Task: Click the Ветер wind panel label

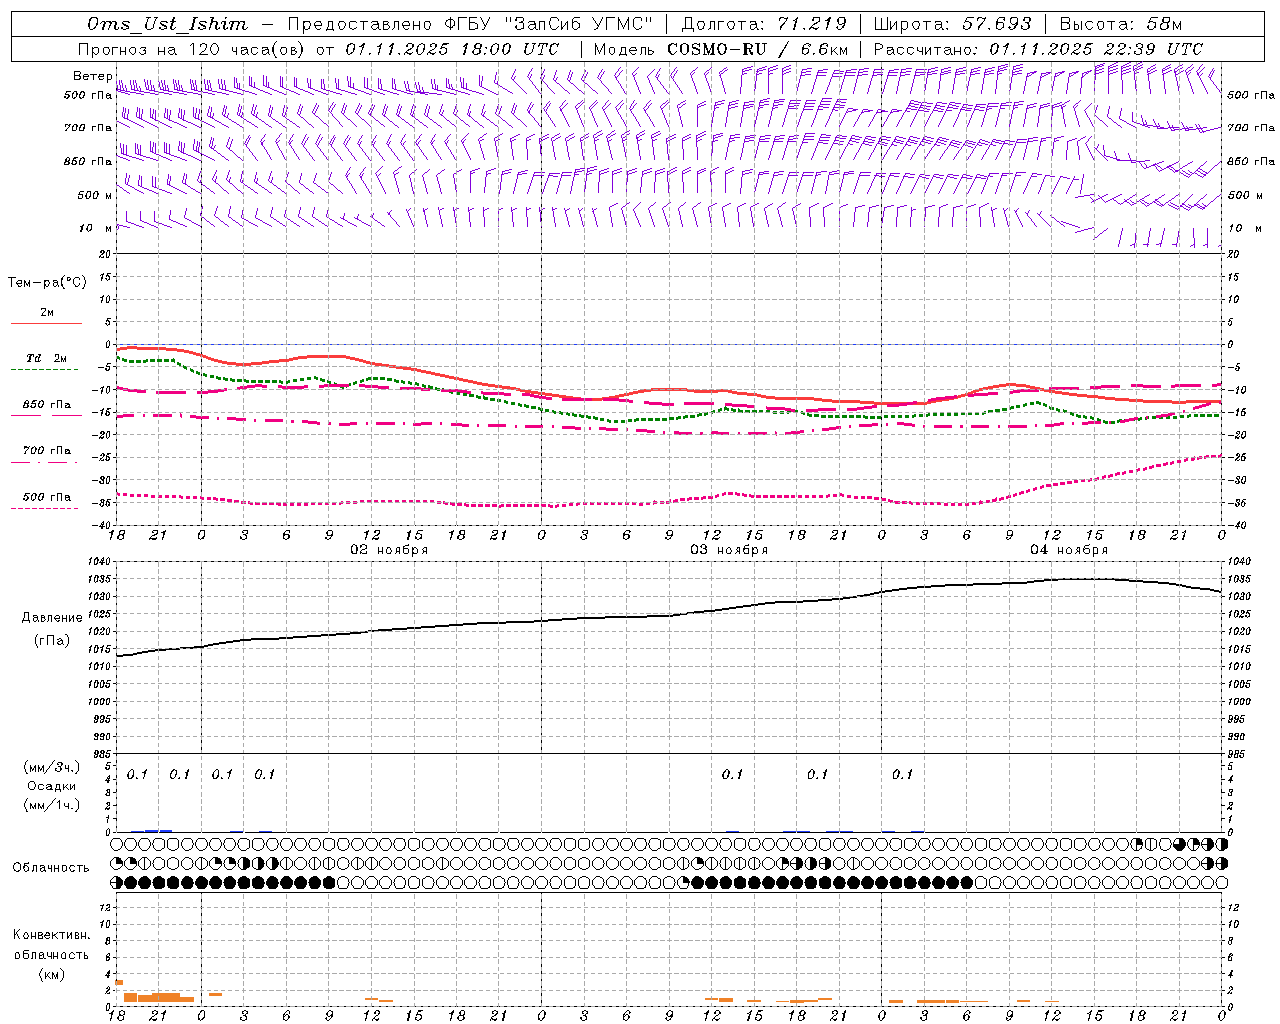Action: coord(92,76)
